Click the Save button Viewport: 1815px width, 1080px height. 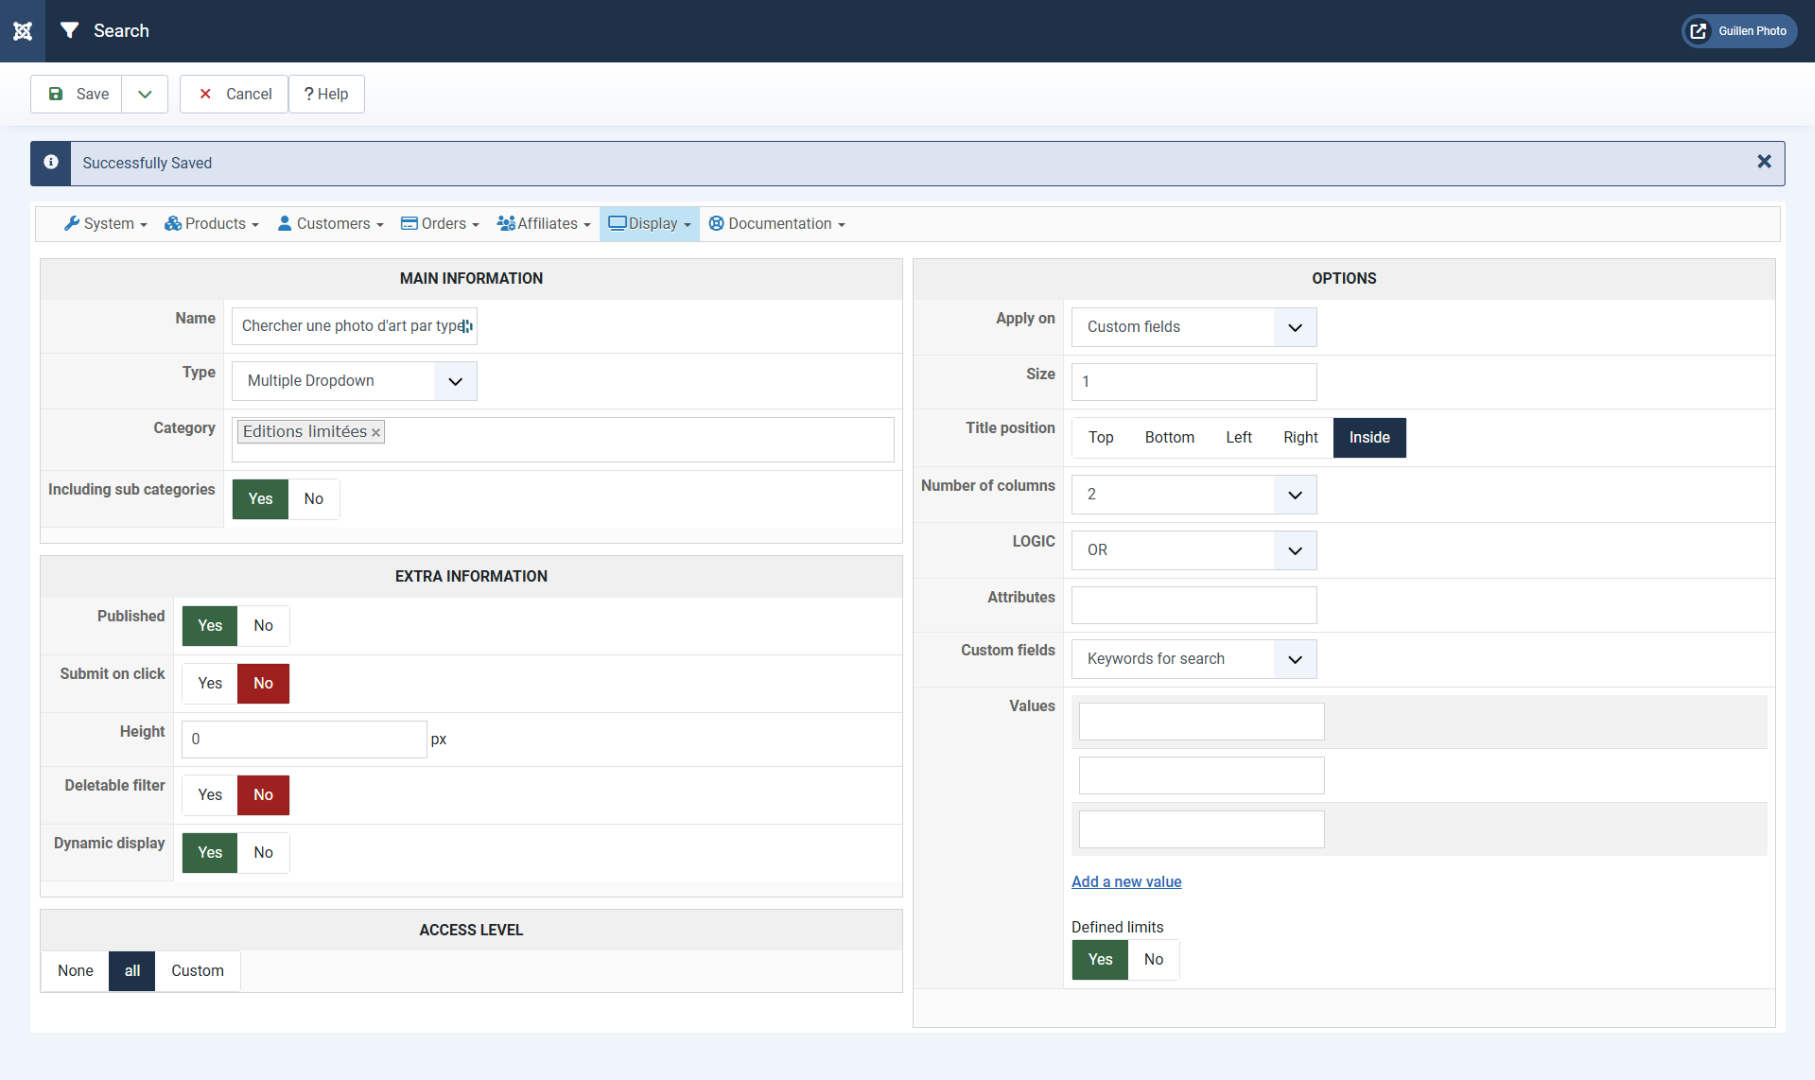click(x=78, y=94)
